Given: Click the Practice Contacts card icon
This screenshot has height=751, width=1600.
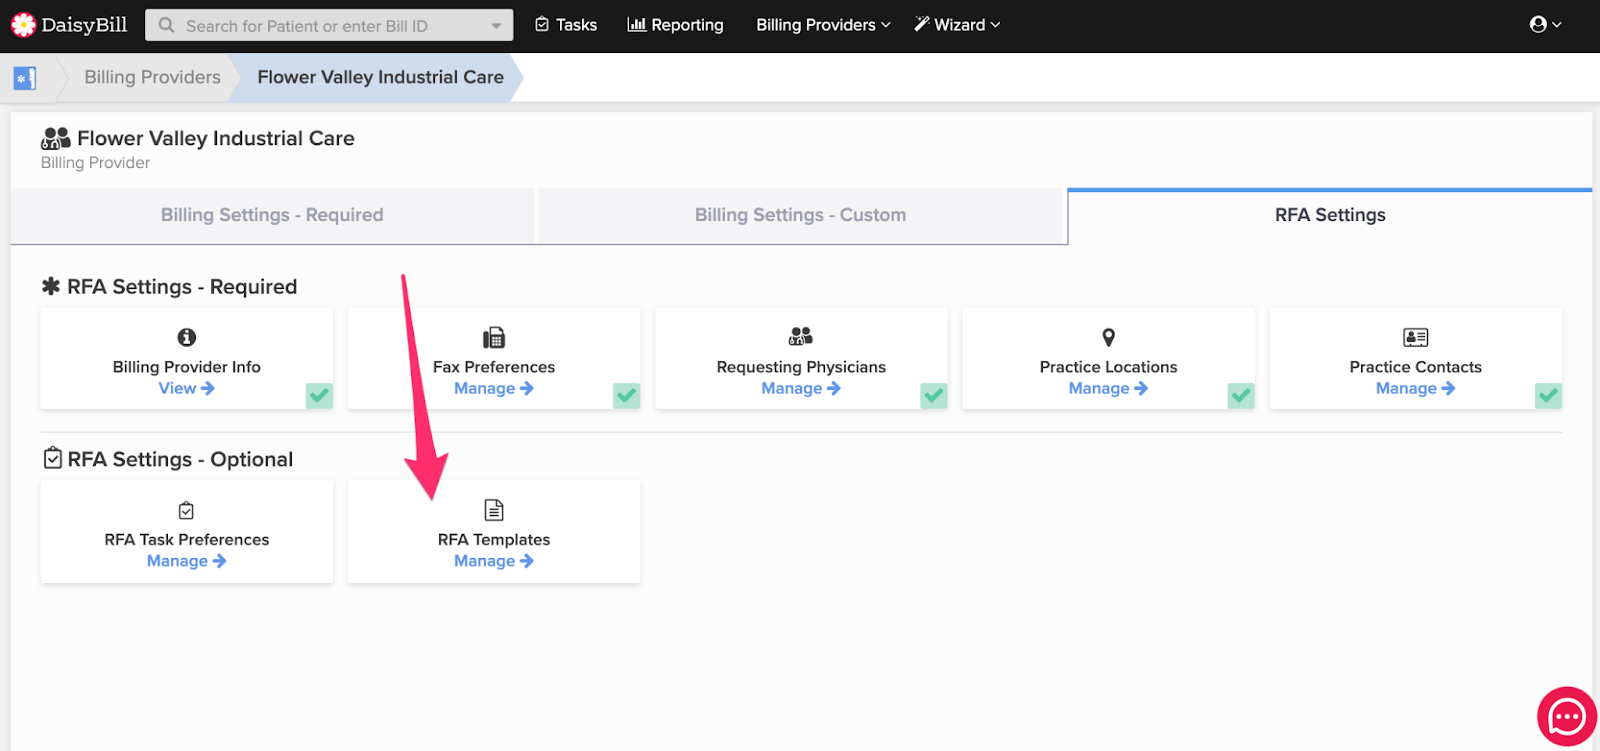Looking at the screenshot, I should pyautogui.click(x=1416, y=337).
